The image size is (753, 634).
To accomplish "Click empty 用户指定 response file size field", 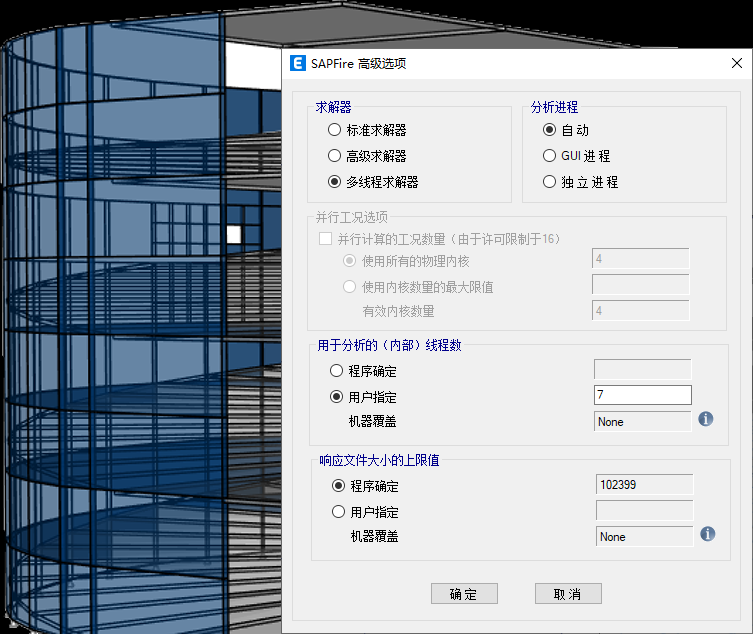I will pyautogui.click(x=644, y=510).
